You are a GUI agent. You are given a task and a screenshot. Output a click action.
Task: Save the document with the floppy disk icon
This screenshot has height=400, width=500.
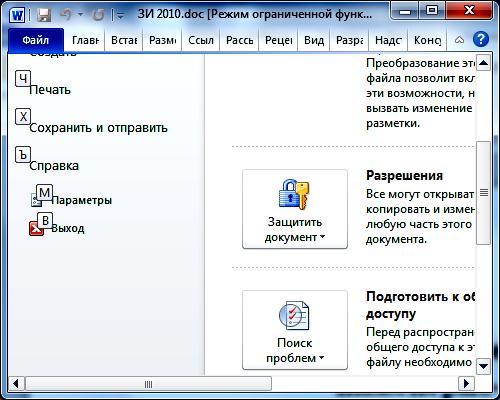click(x=44, y=15)
